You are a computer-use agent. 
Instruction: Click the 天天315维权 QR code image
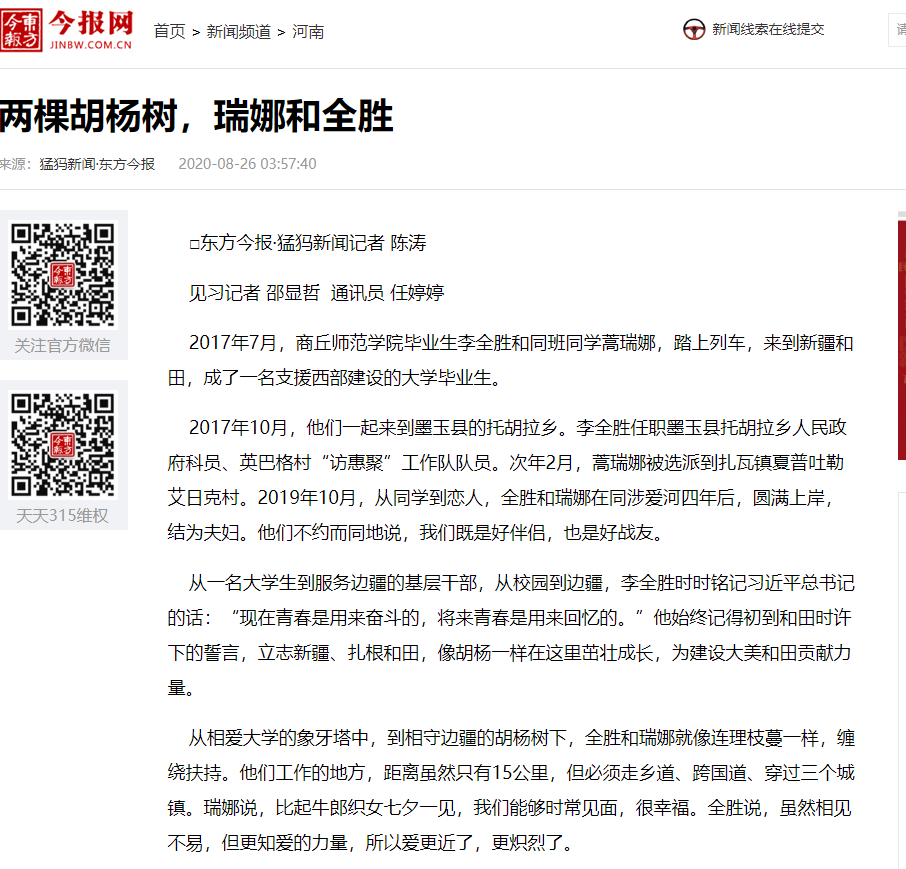[63, 445]
